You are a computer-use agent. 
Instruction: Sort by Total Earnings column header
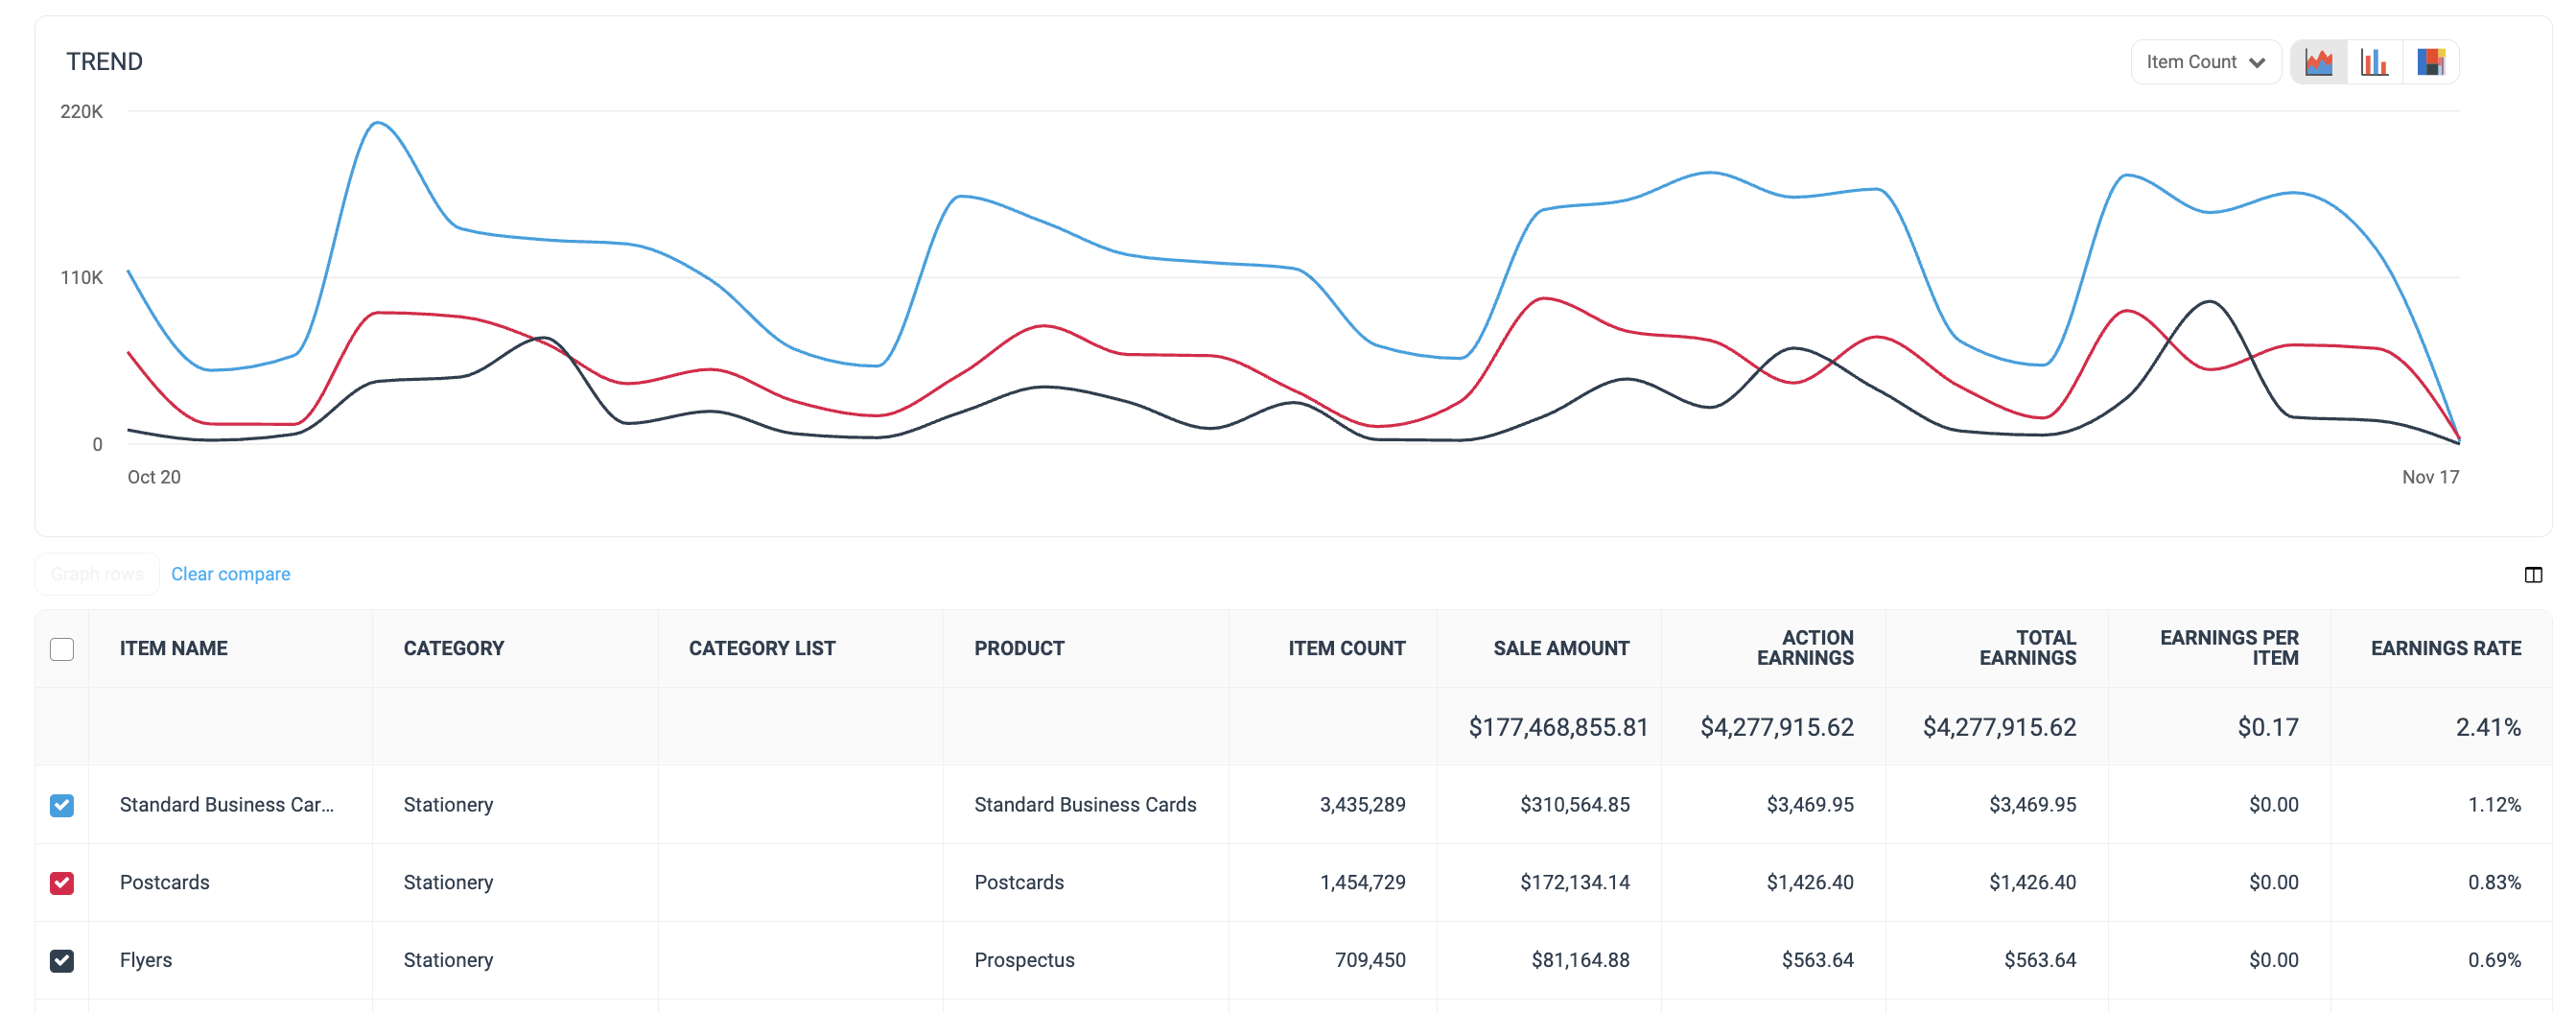pos(2027,648)
